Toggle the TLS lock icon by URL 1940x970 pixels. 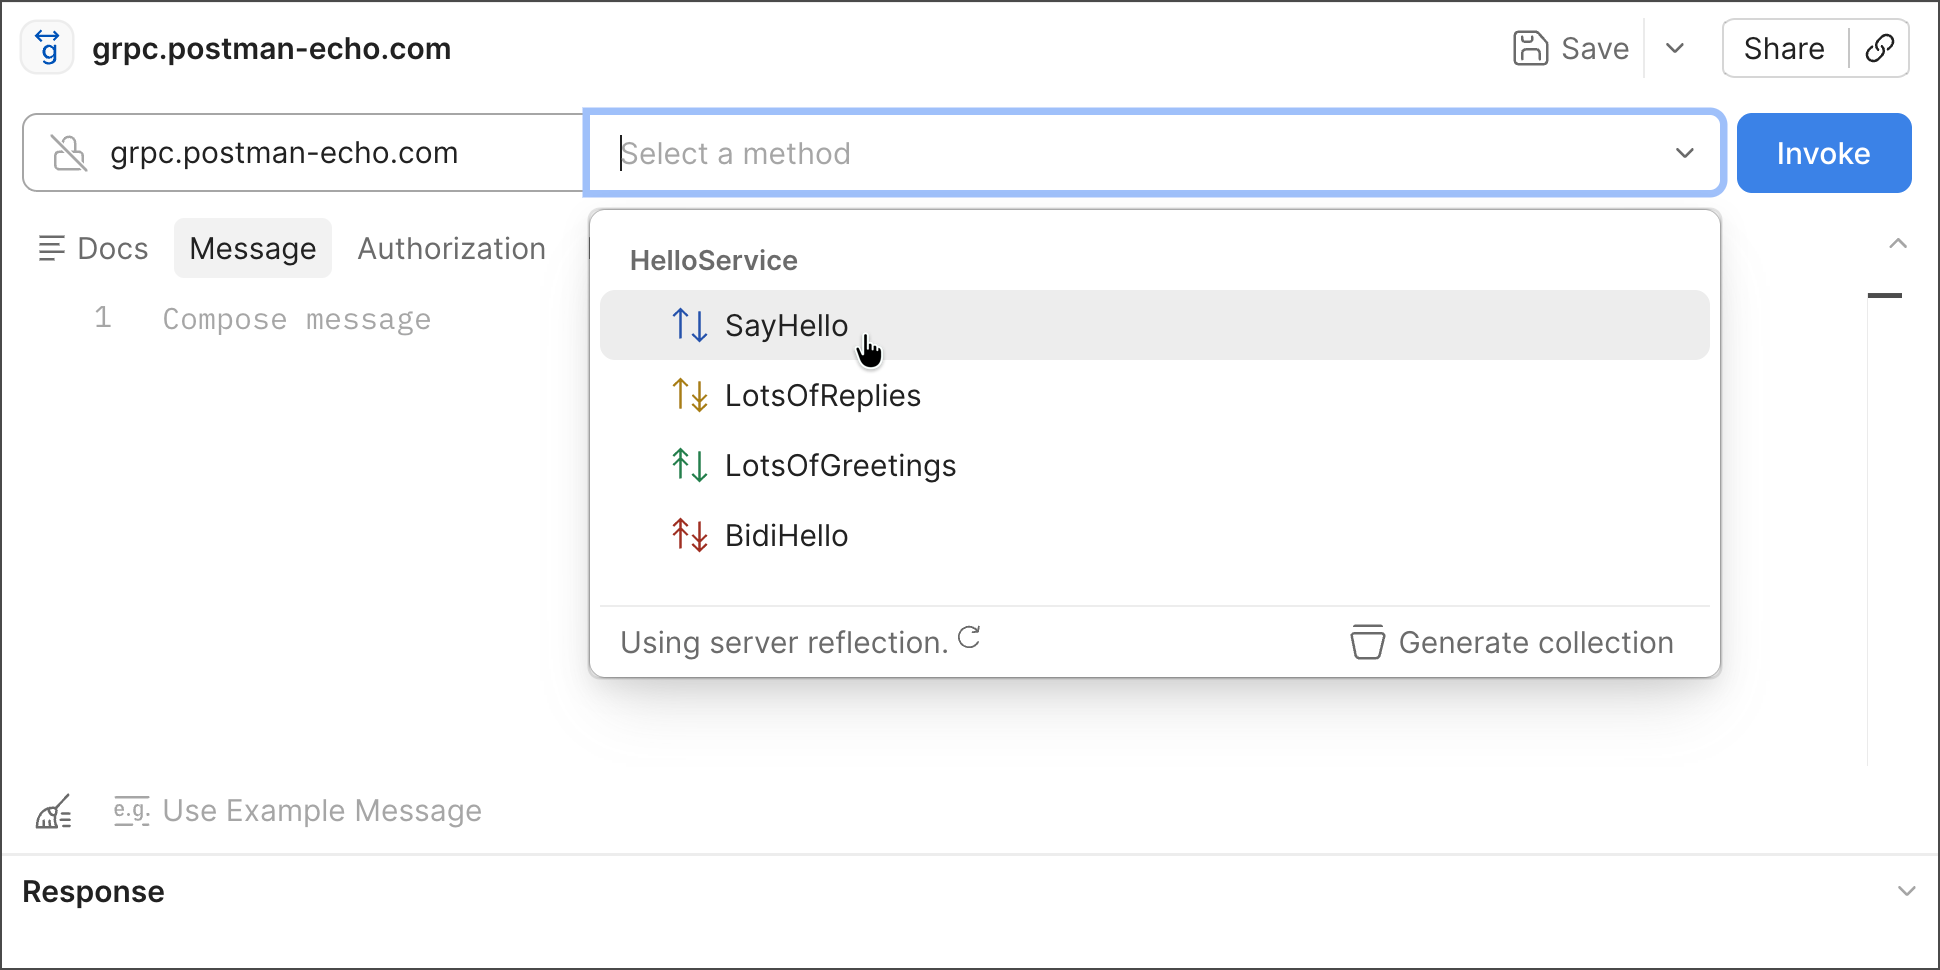coord(69,153)
